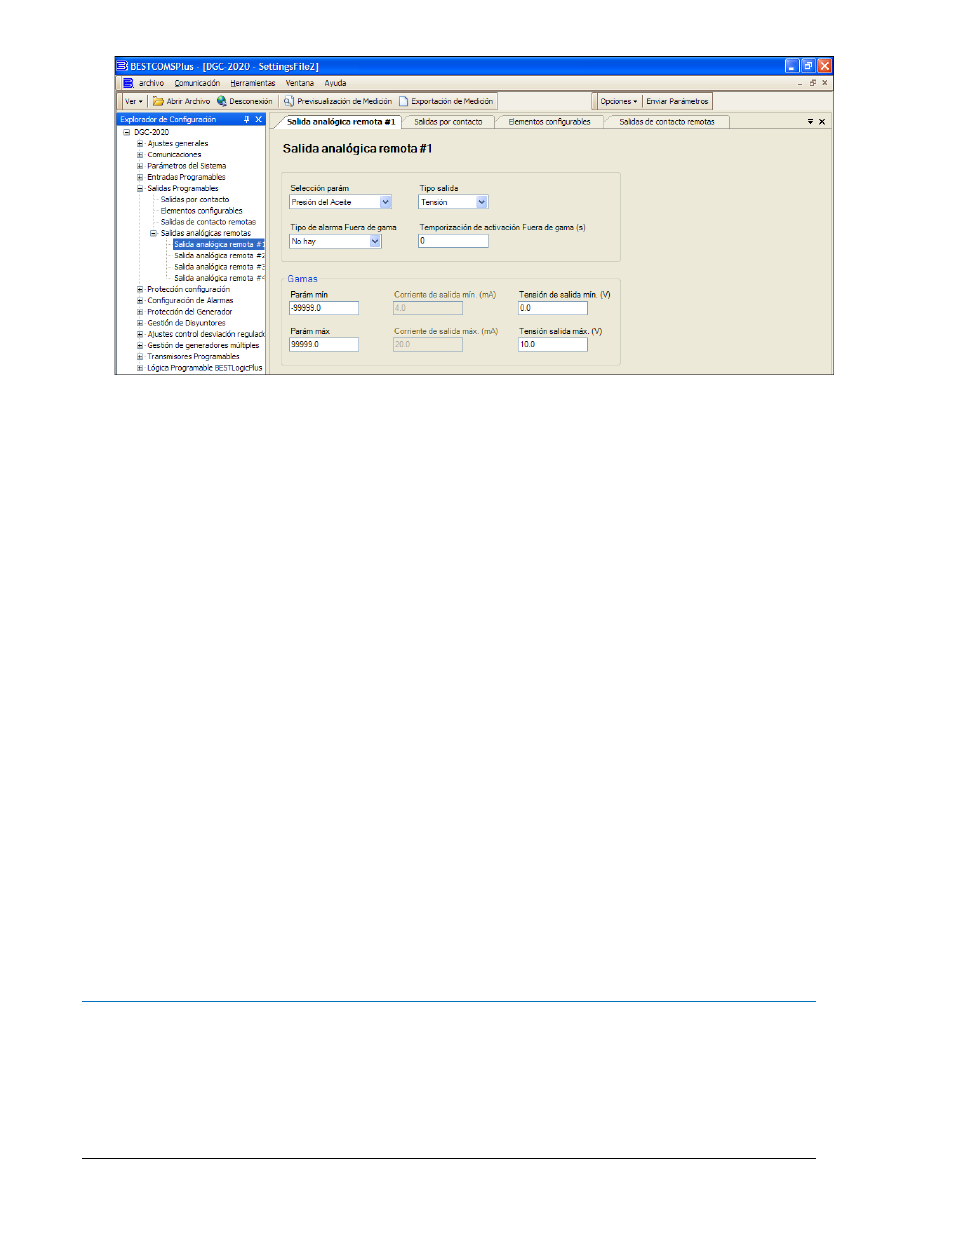Click Previsualización de Medición button label
Screen dimensions: 954x1235
(345, 101)
